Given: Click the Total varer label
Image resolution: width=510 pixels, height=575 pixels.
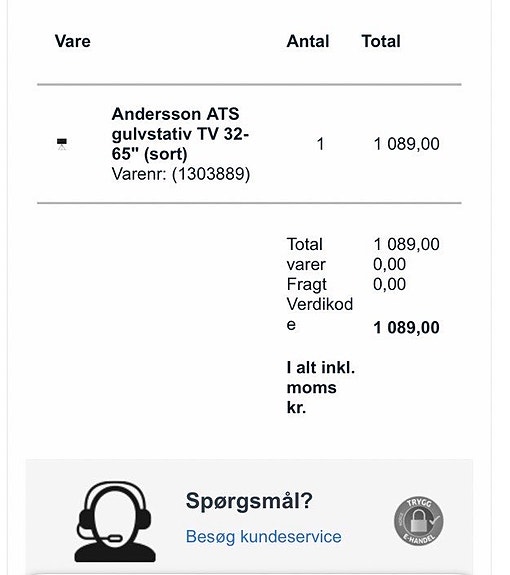Looking at the screenshot, I should [x=306, y=254].
